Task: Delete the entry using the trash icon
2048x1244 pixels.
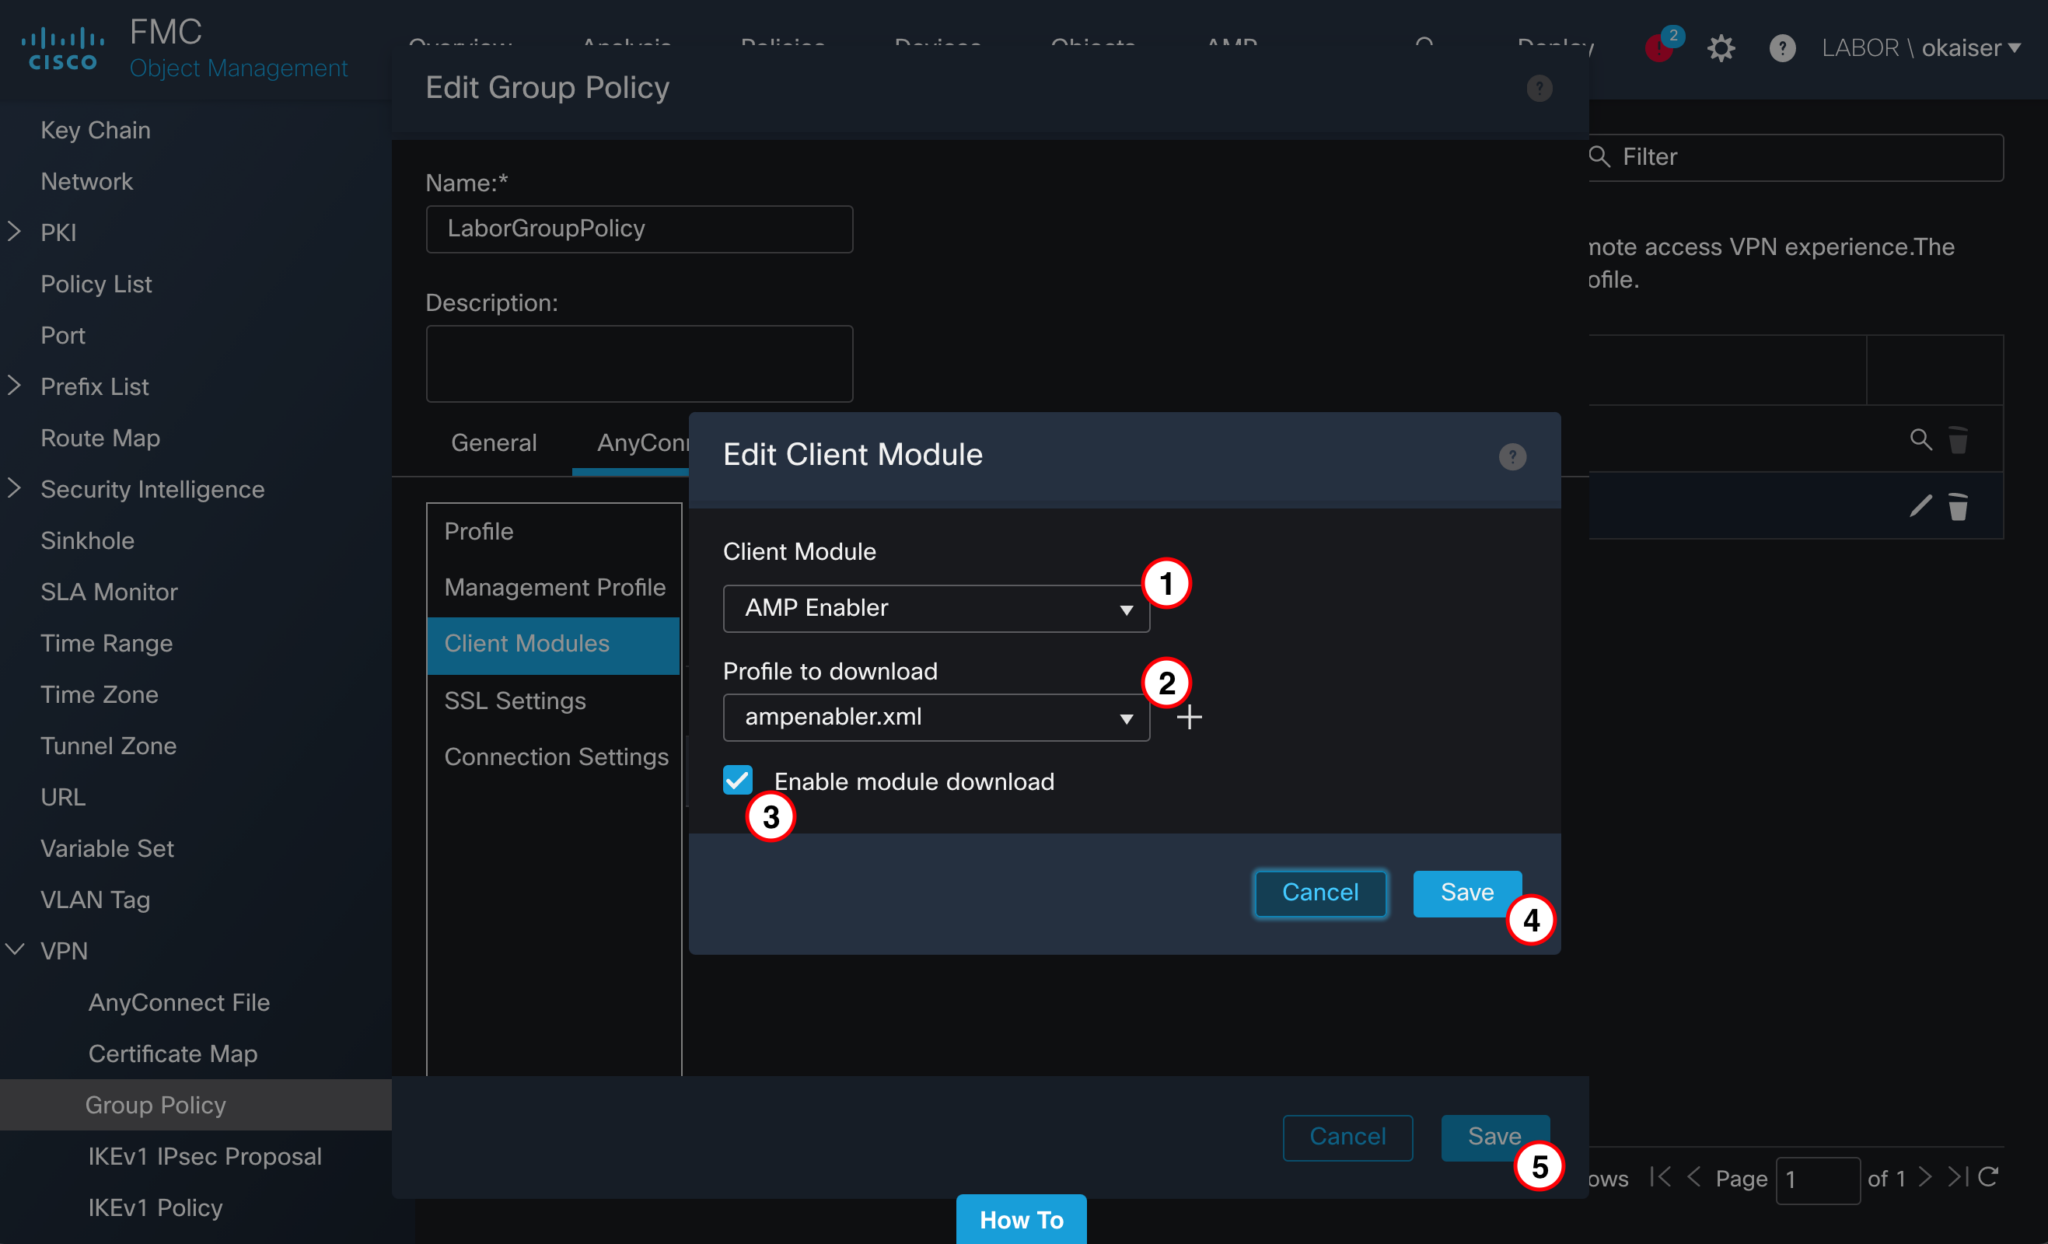Action: 1957,506
